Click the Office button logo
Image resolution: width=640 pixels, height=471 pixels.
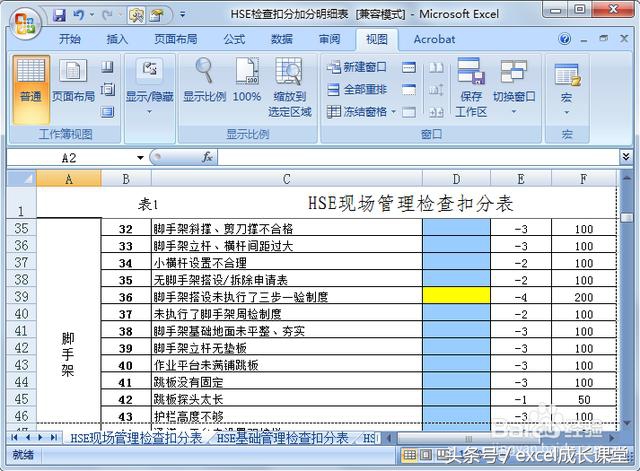click(22, 18)
